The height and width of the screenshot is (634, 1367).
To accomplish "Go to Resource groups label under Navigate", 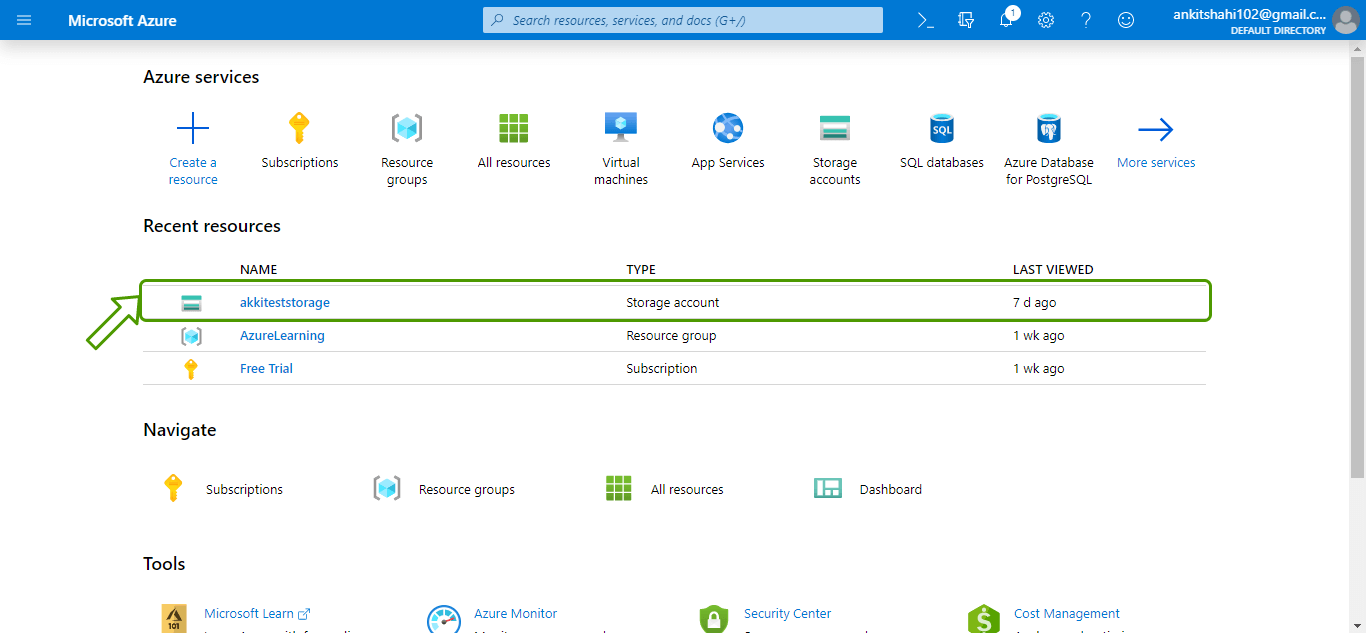I will point(467,489).
